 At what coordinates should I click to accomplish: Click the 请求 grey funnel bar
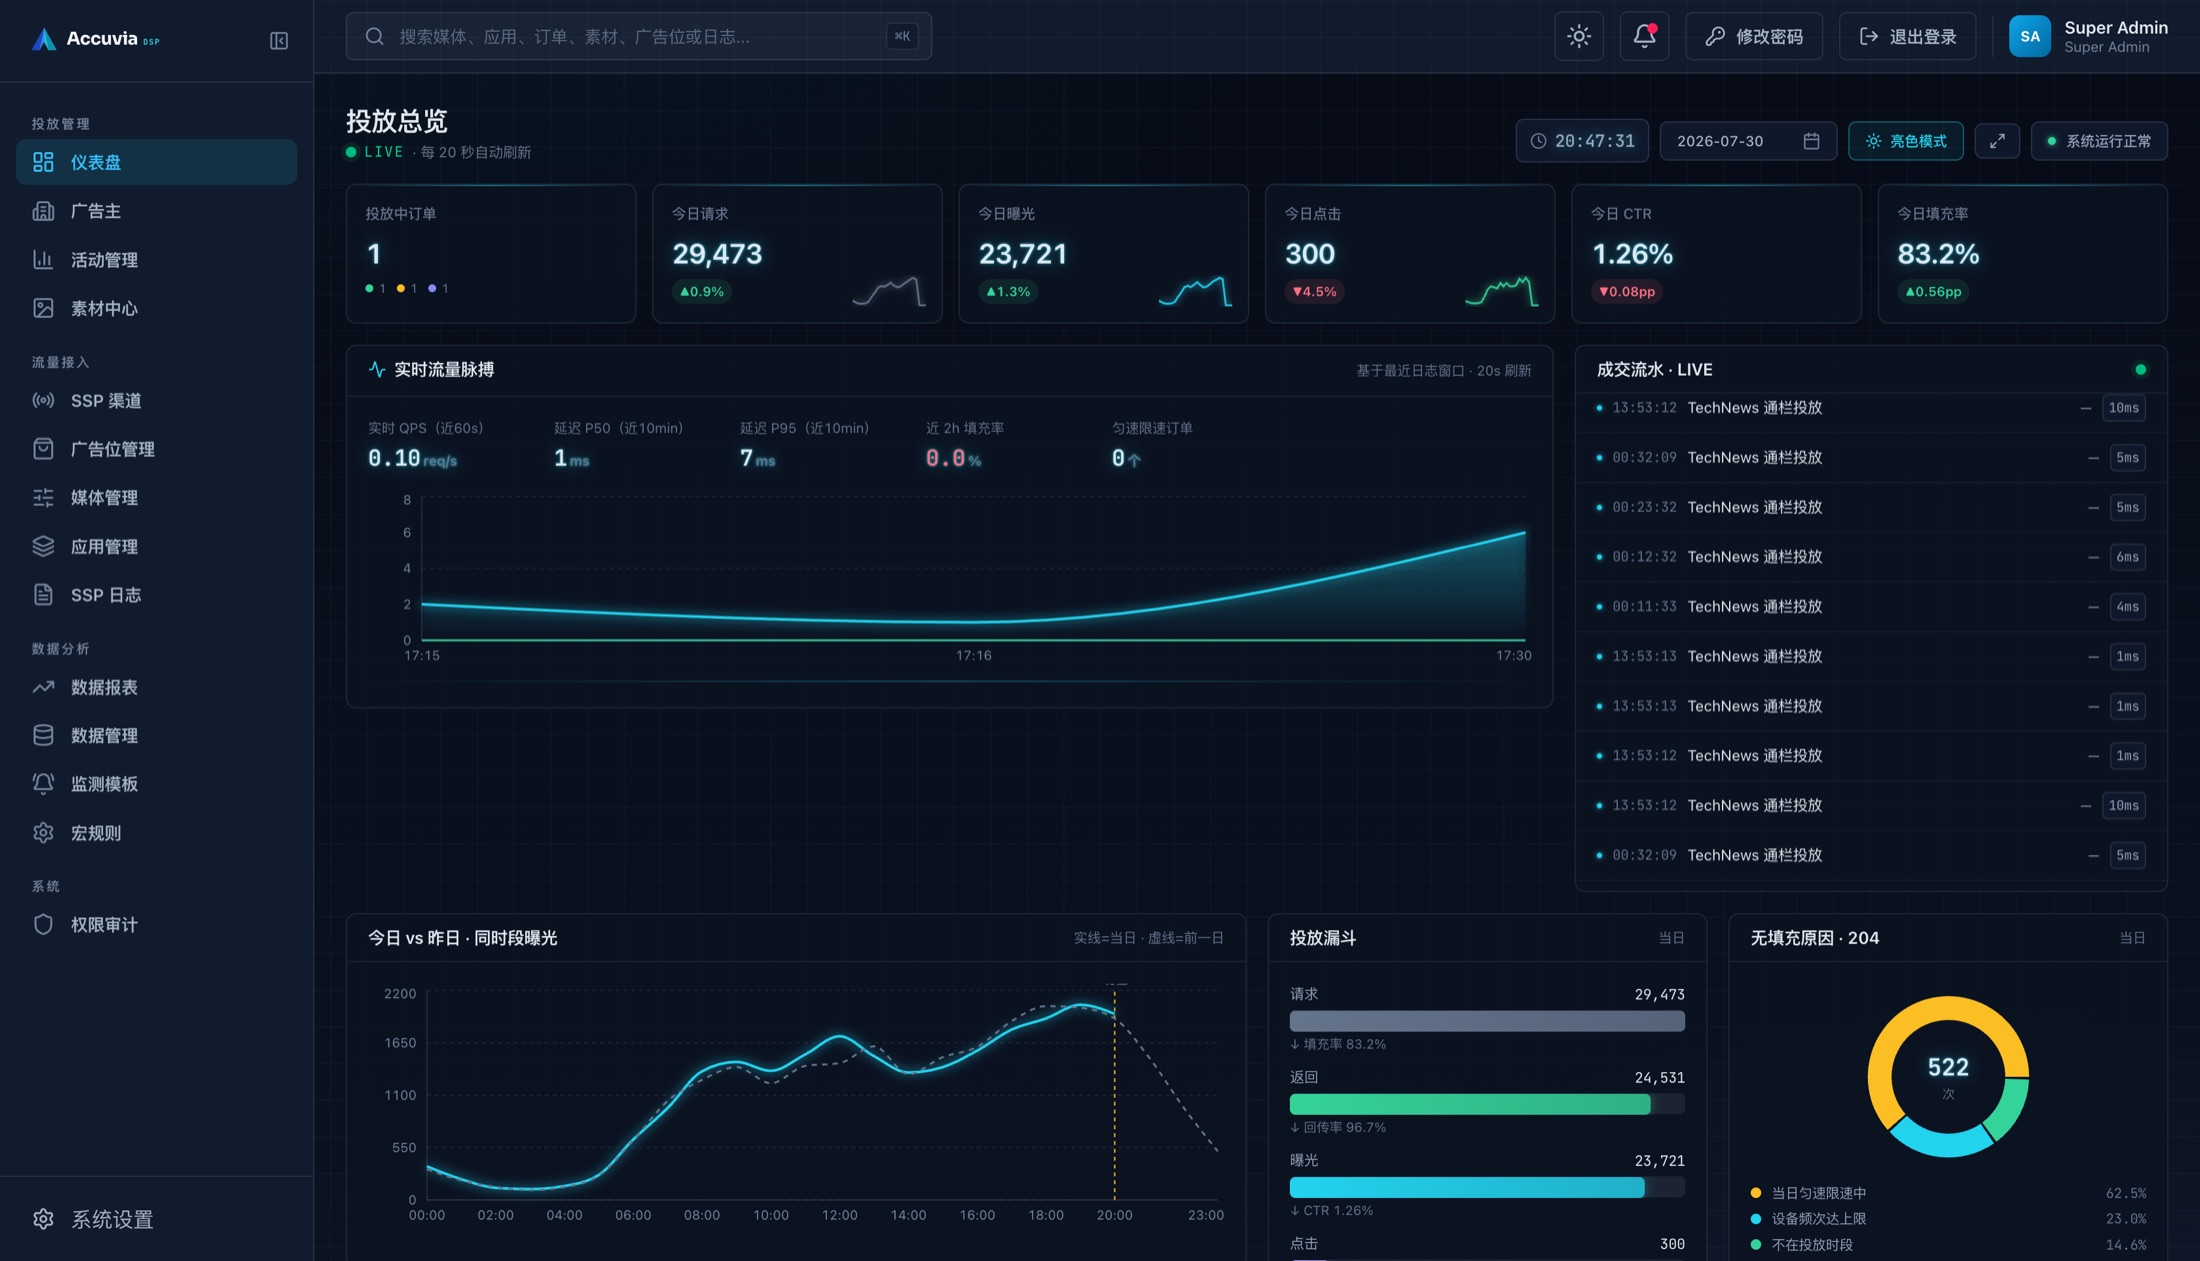point(1487,1021)
